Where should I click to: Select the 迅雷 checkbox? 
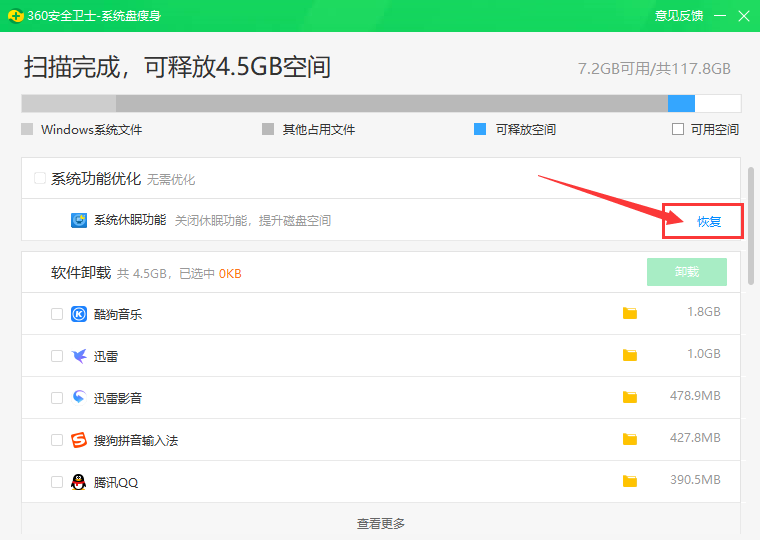pyautogui.click(x=57, y=356)
